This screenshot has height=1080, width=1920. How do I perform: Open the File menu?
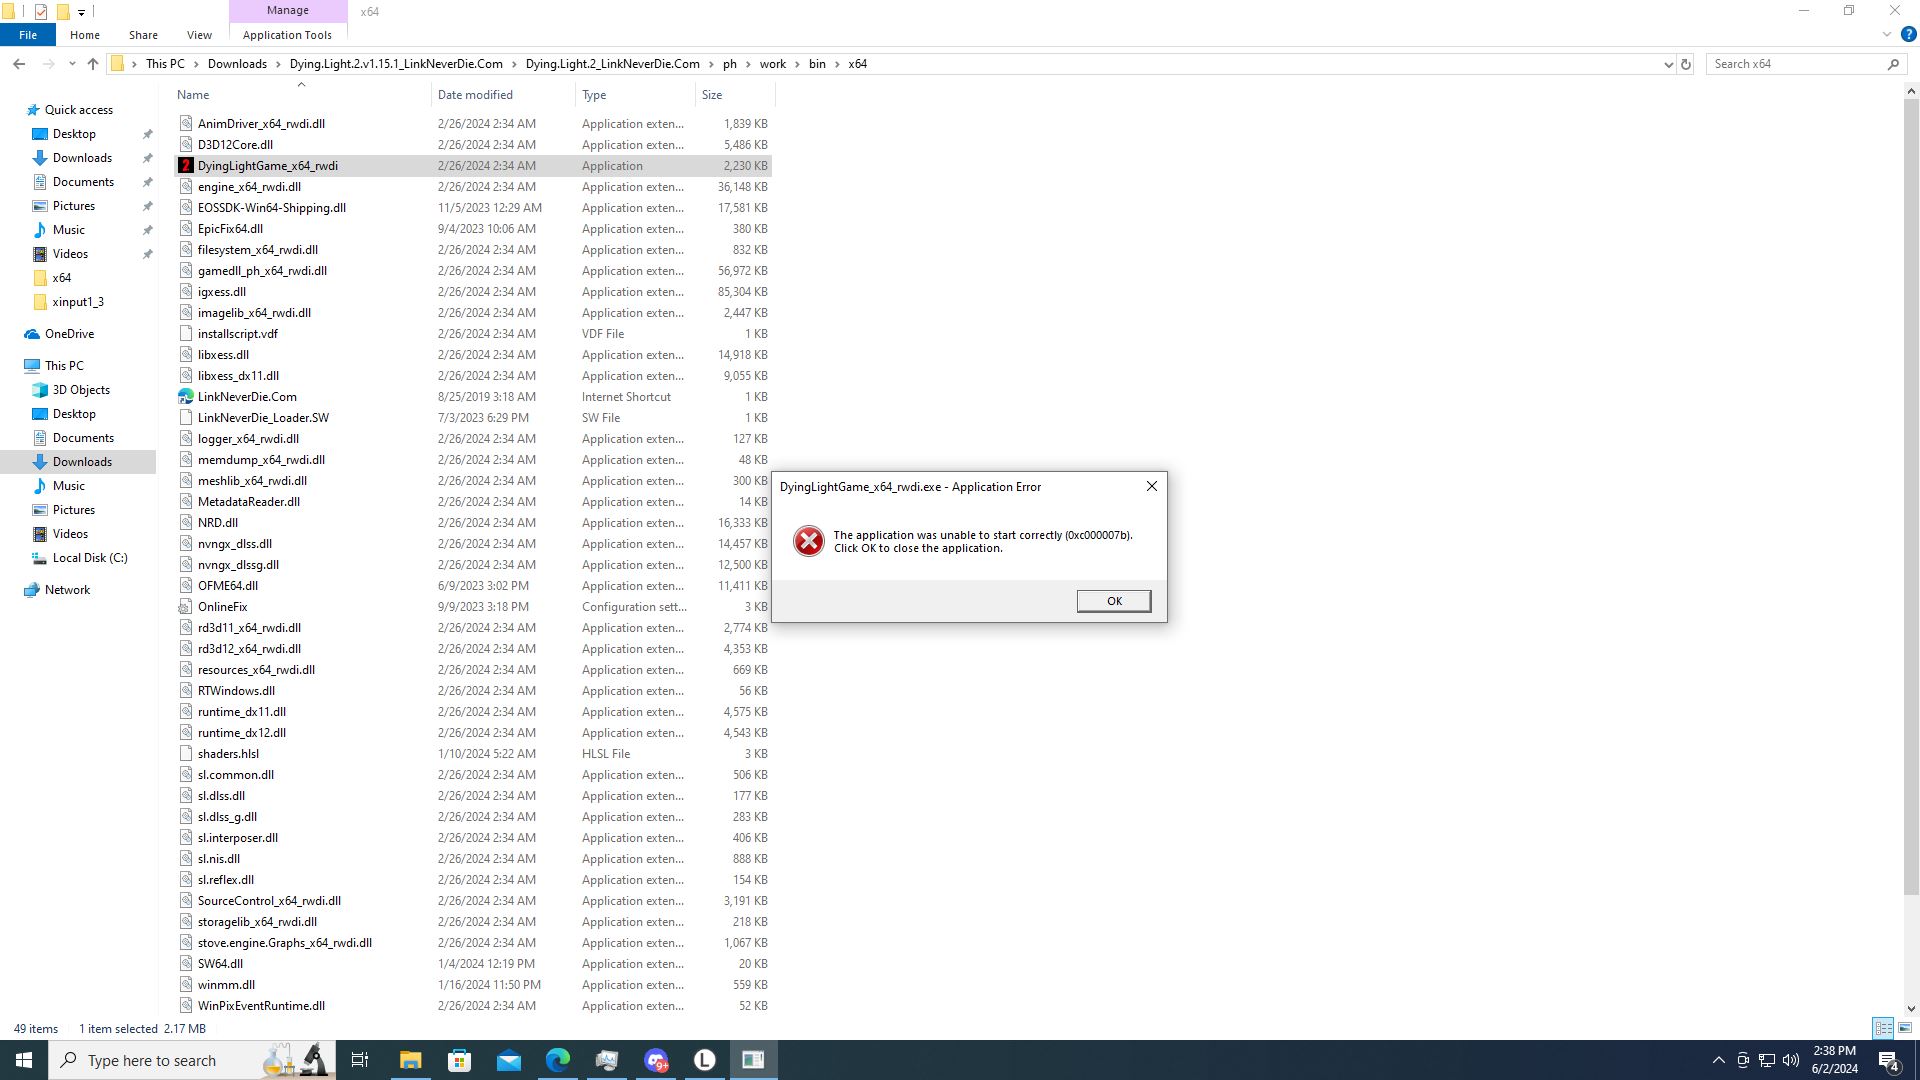pos(28,35)
